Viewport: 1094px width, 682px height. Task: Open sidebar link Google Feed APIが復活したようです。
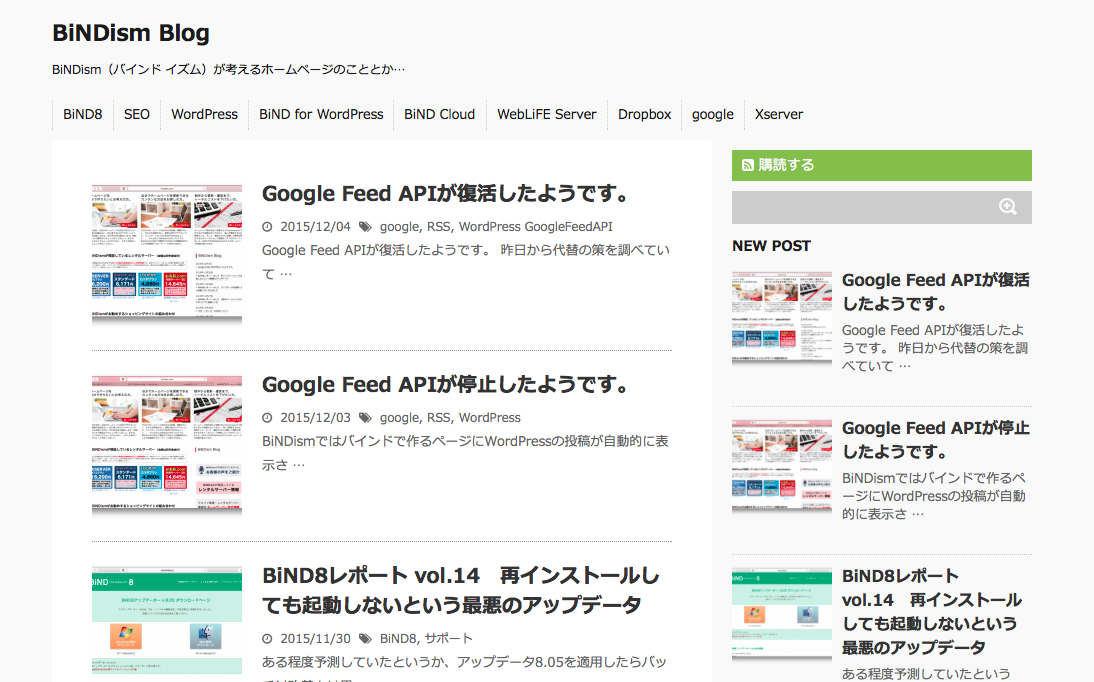[x=936, y=292]
